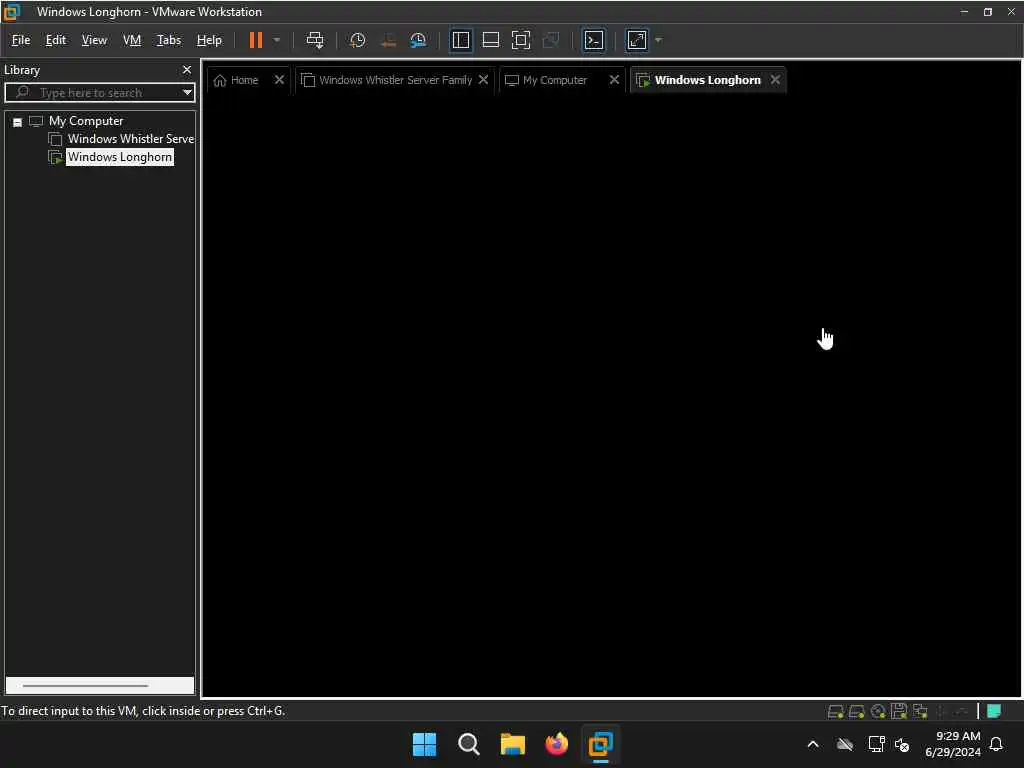
Task: Select Windows Longhorn in library tree
Action: coord(120,157)
